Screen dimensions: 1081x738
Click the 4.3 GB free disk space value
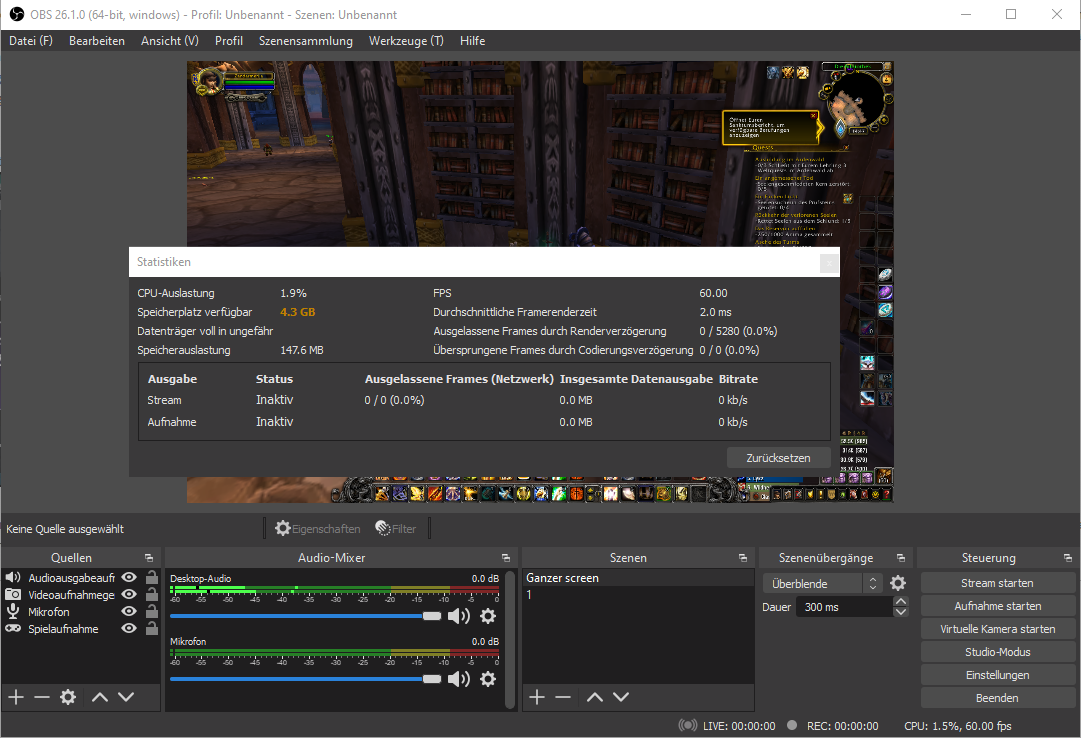click(x=297, y=312)
